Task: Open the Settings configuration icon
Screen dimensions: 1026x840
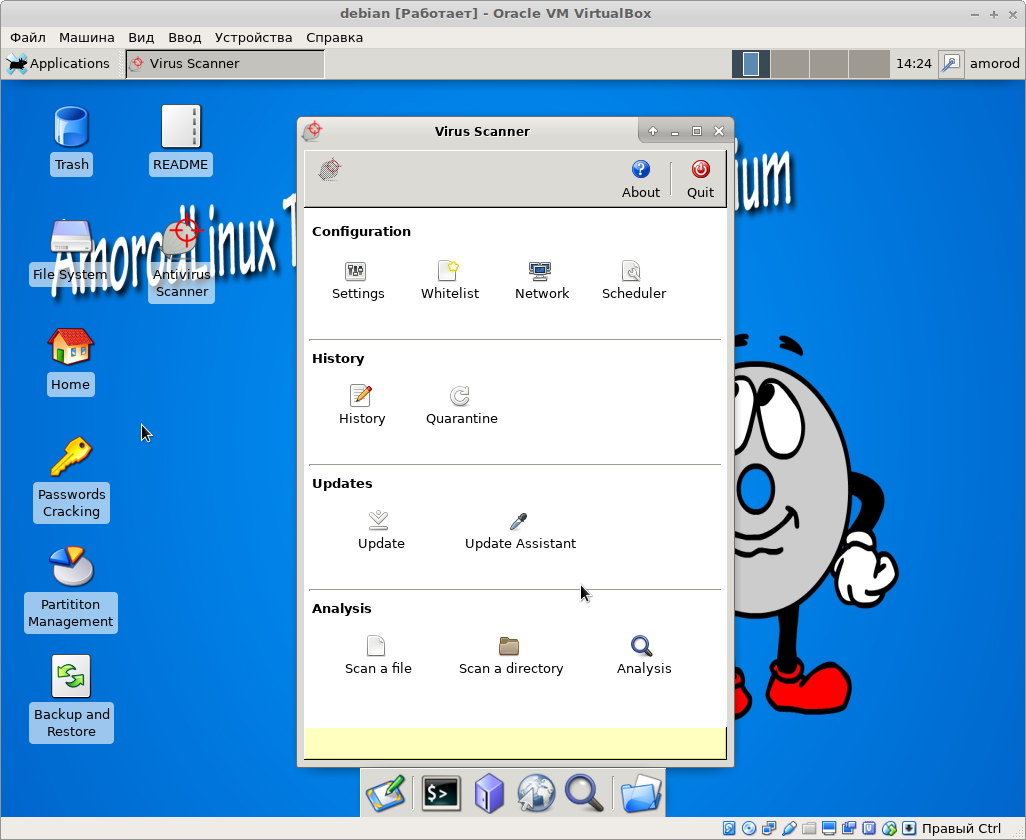Action: [357, 272]
